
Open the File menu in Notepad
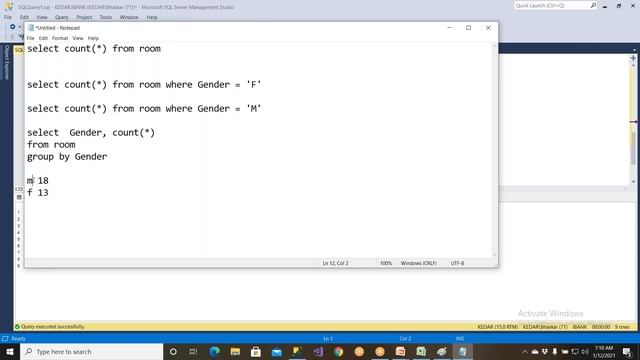click(x=30, y=38)
